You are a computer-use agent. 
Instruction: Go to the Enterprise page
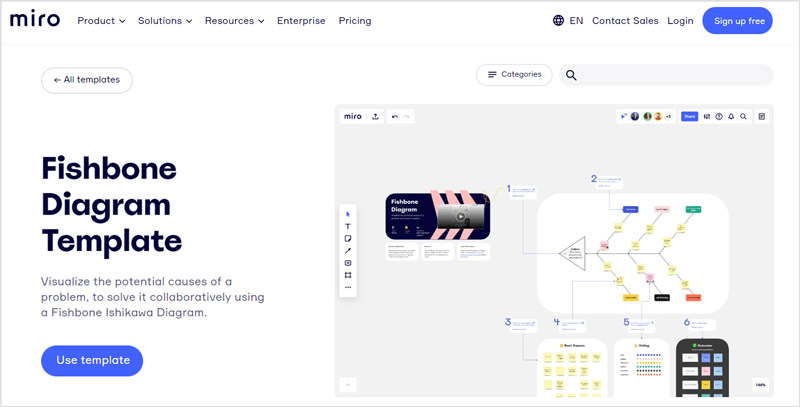301,21
